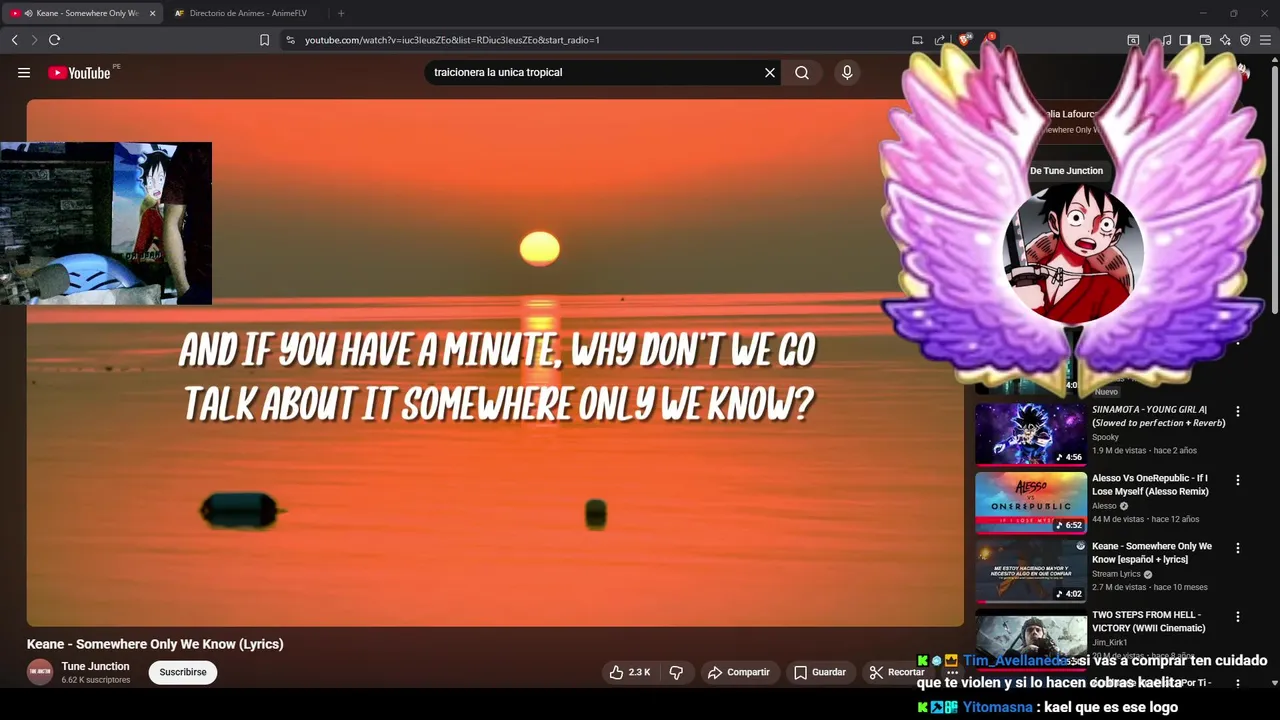
Task: Open the Stream Lyrics channel name
Action: click(x=1116, y=574)
